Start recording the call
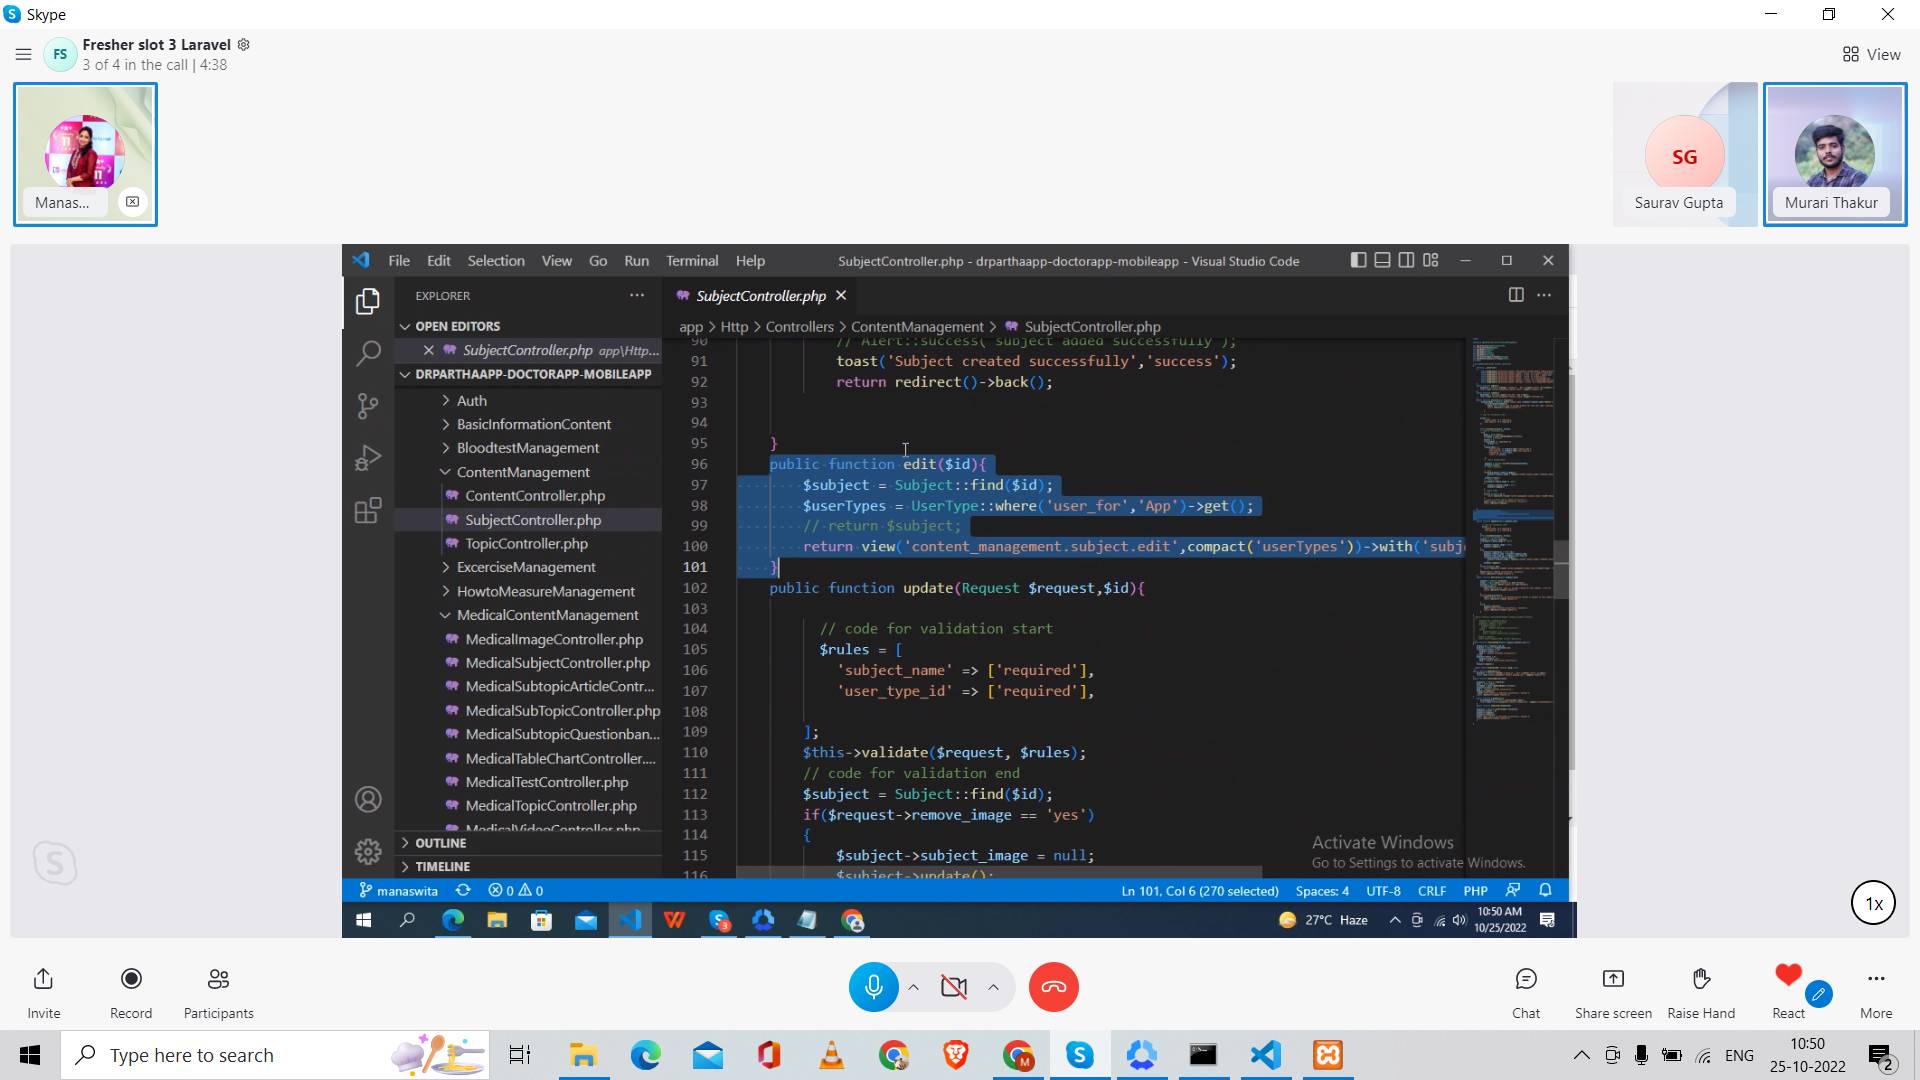 (131, 992)
